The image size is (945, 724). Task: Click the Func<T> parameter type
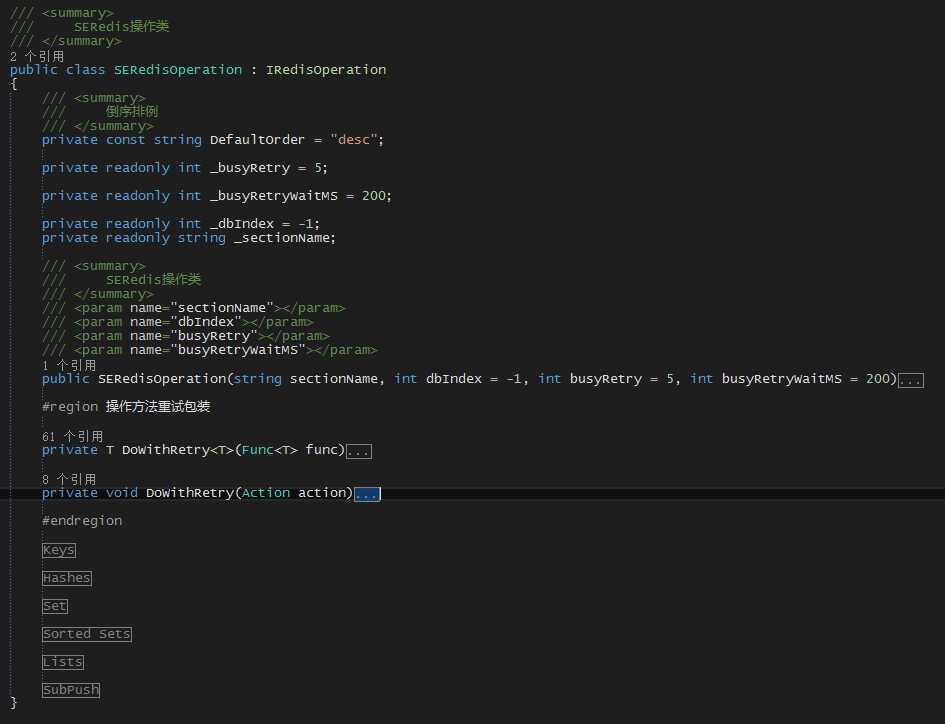coord(269,450)
